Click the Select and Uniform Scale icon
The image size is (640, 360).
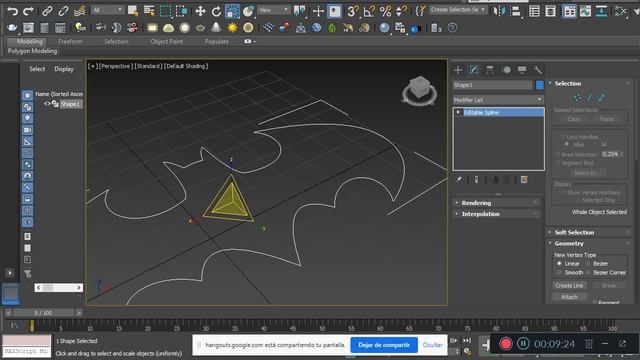click(x=232, y=11)
